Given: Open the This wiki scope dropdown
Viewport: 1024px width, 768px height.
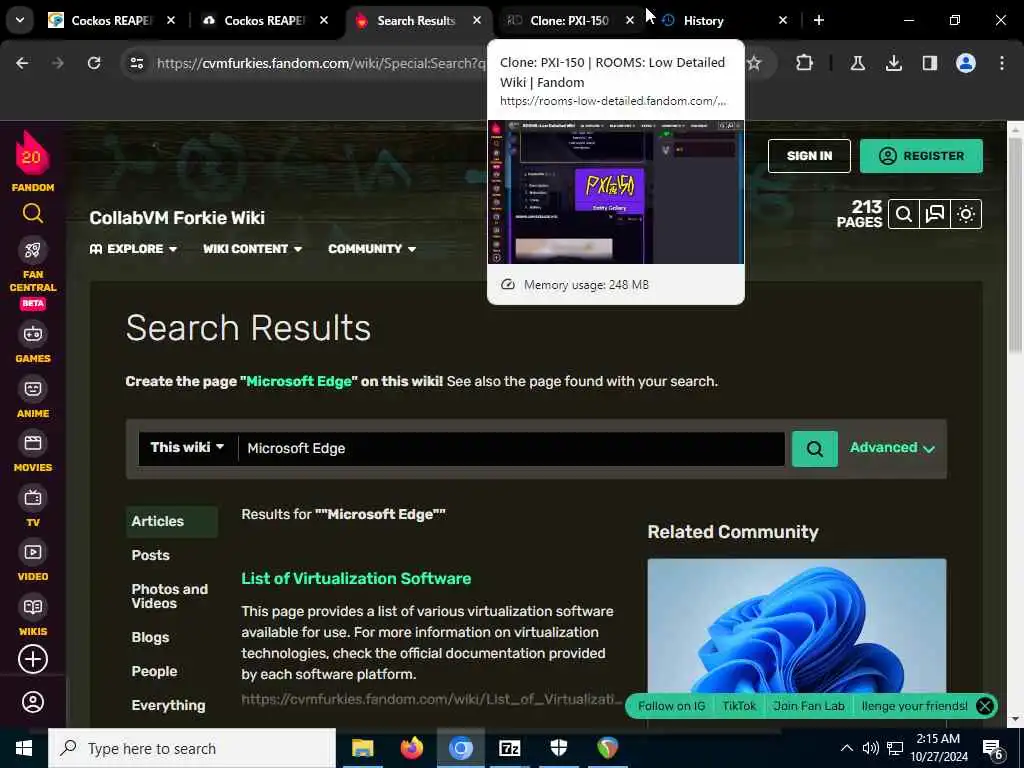Looking at the screenshot, I should [187, 447].
